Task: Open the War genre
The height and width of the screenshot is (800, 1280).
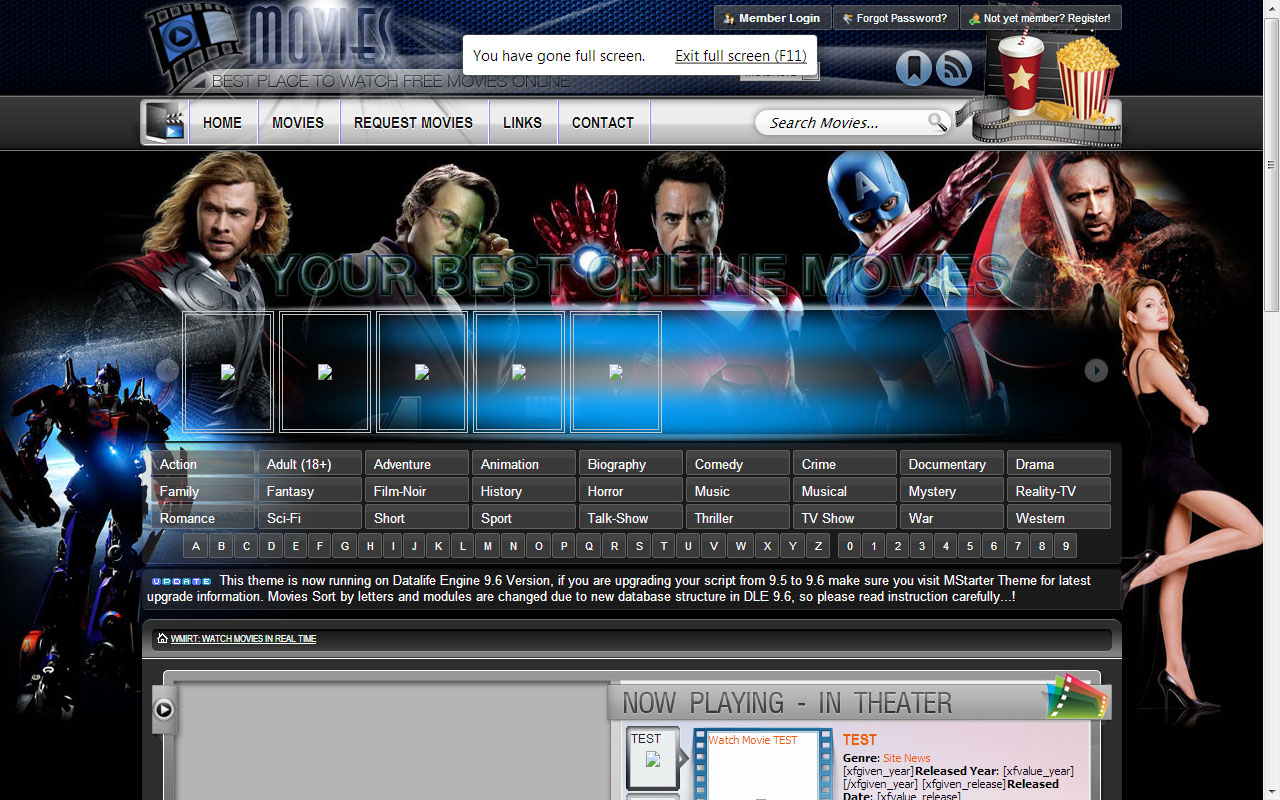Action: [952, 518]
